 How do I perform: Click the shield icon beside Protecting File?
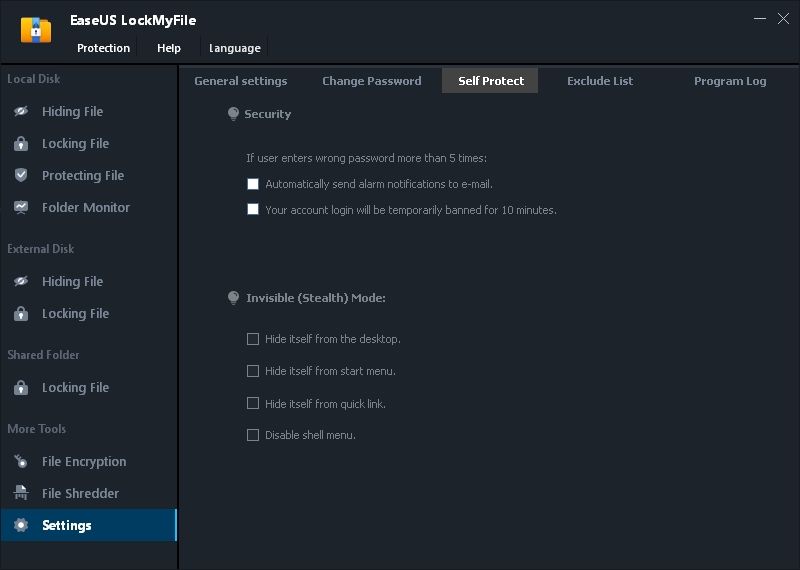coord(21,176)
